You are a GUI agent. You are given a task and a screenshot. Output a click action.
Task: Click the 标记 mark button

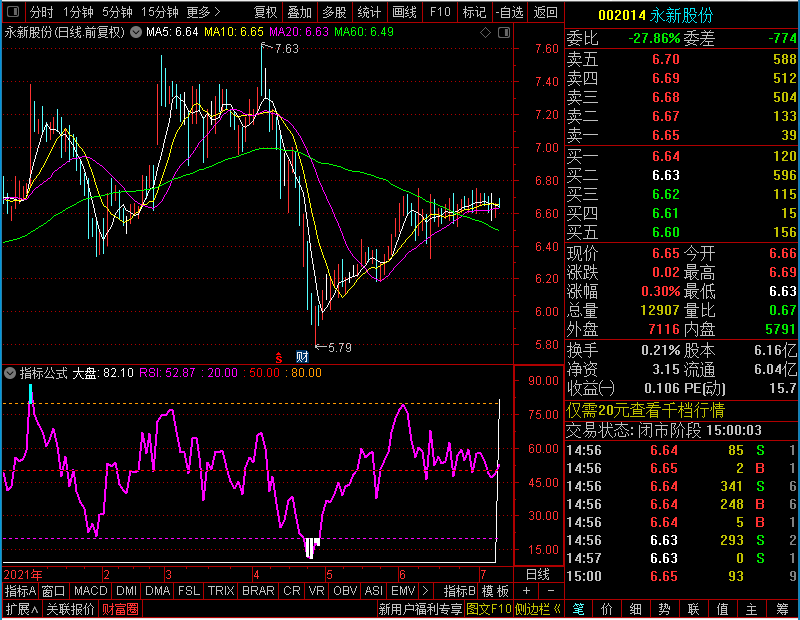474,12
